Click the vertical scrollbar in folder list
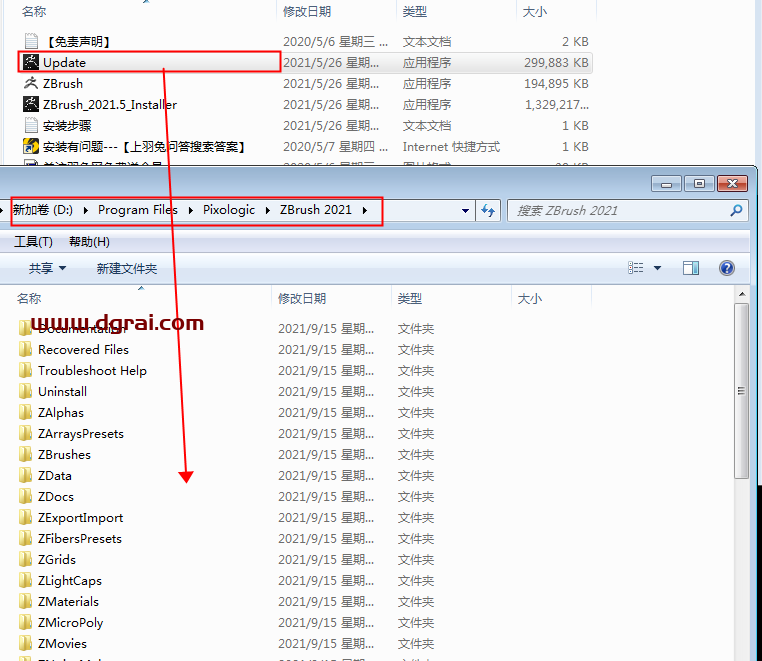This screenshot has height=661, width=762. pos(741,389)
